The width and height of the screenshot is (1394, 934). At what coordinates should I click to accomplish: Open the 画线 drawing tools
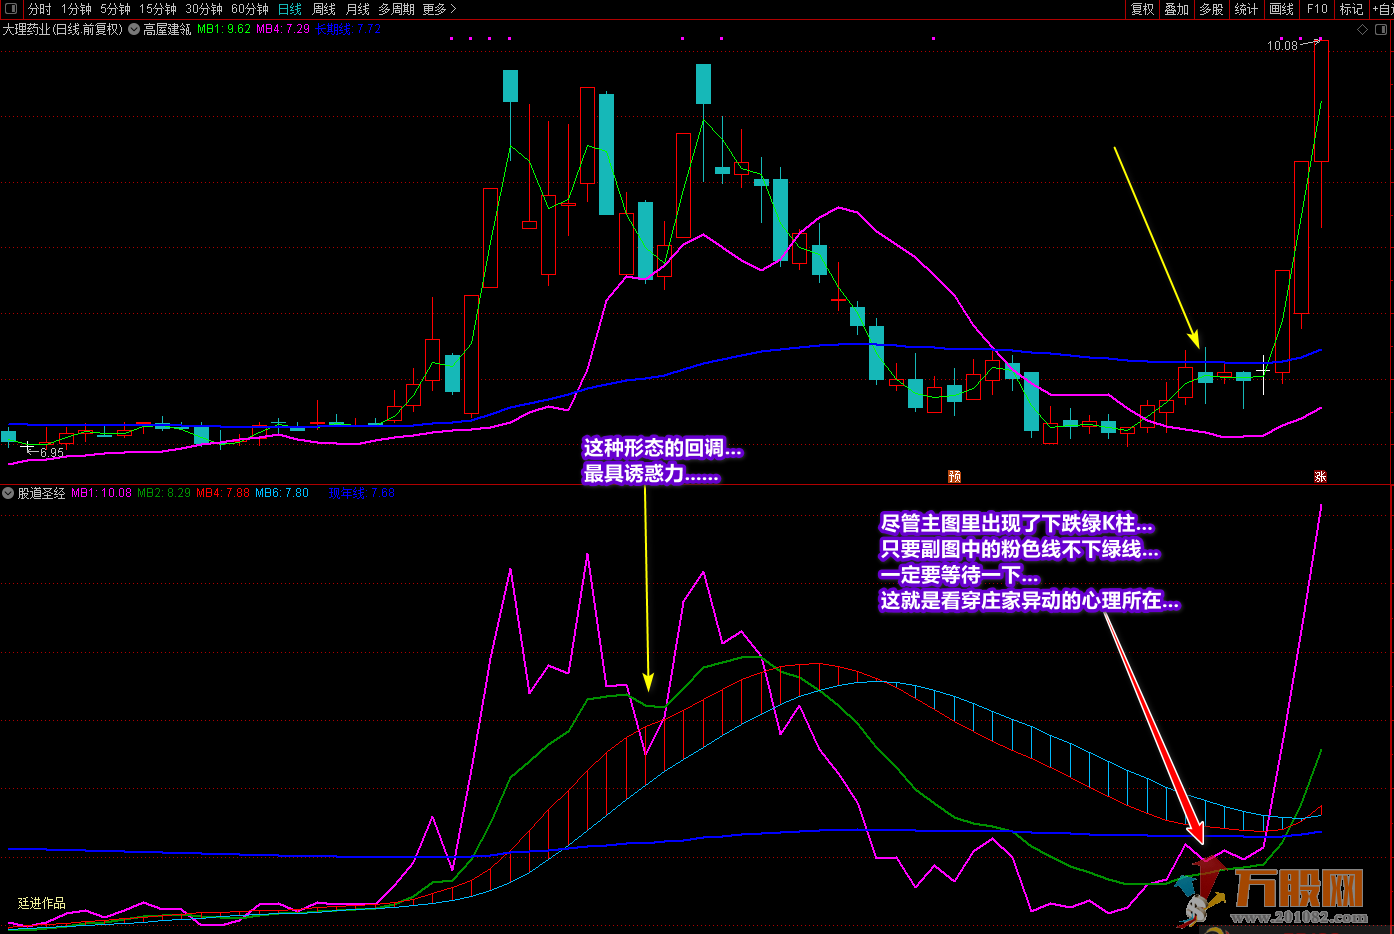(1282, 9)
